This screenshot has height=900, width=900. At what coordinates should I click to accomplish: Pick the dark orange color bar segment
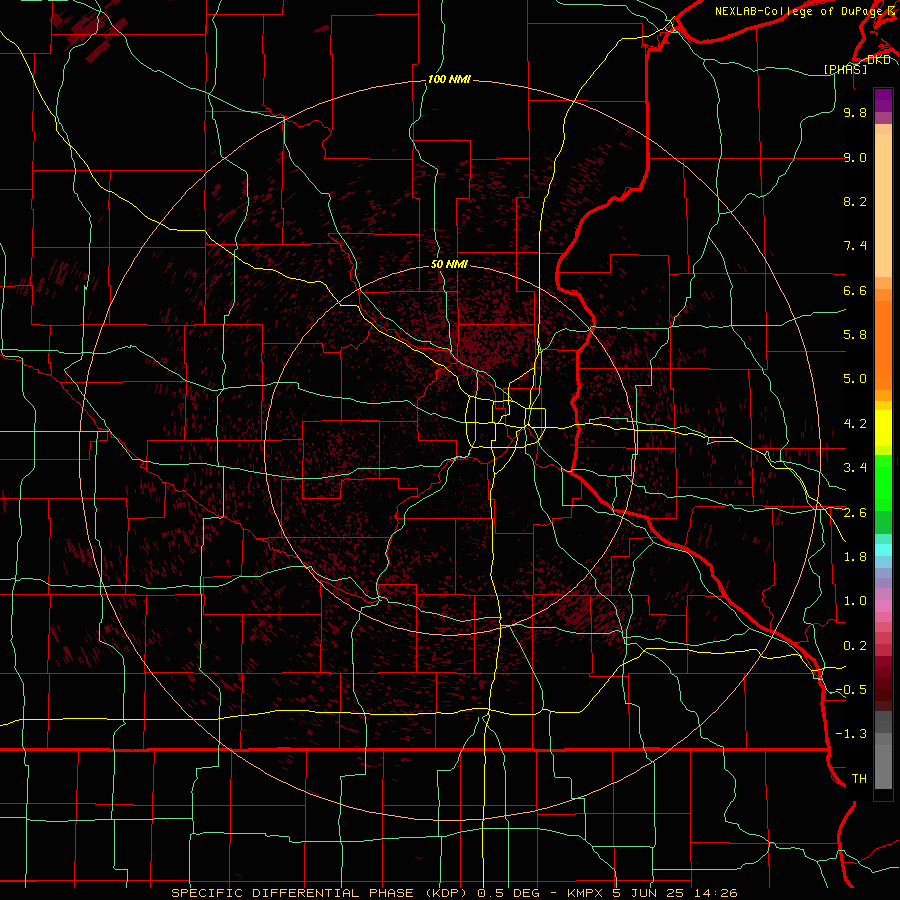883,346
